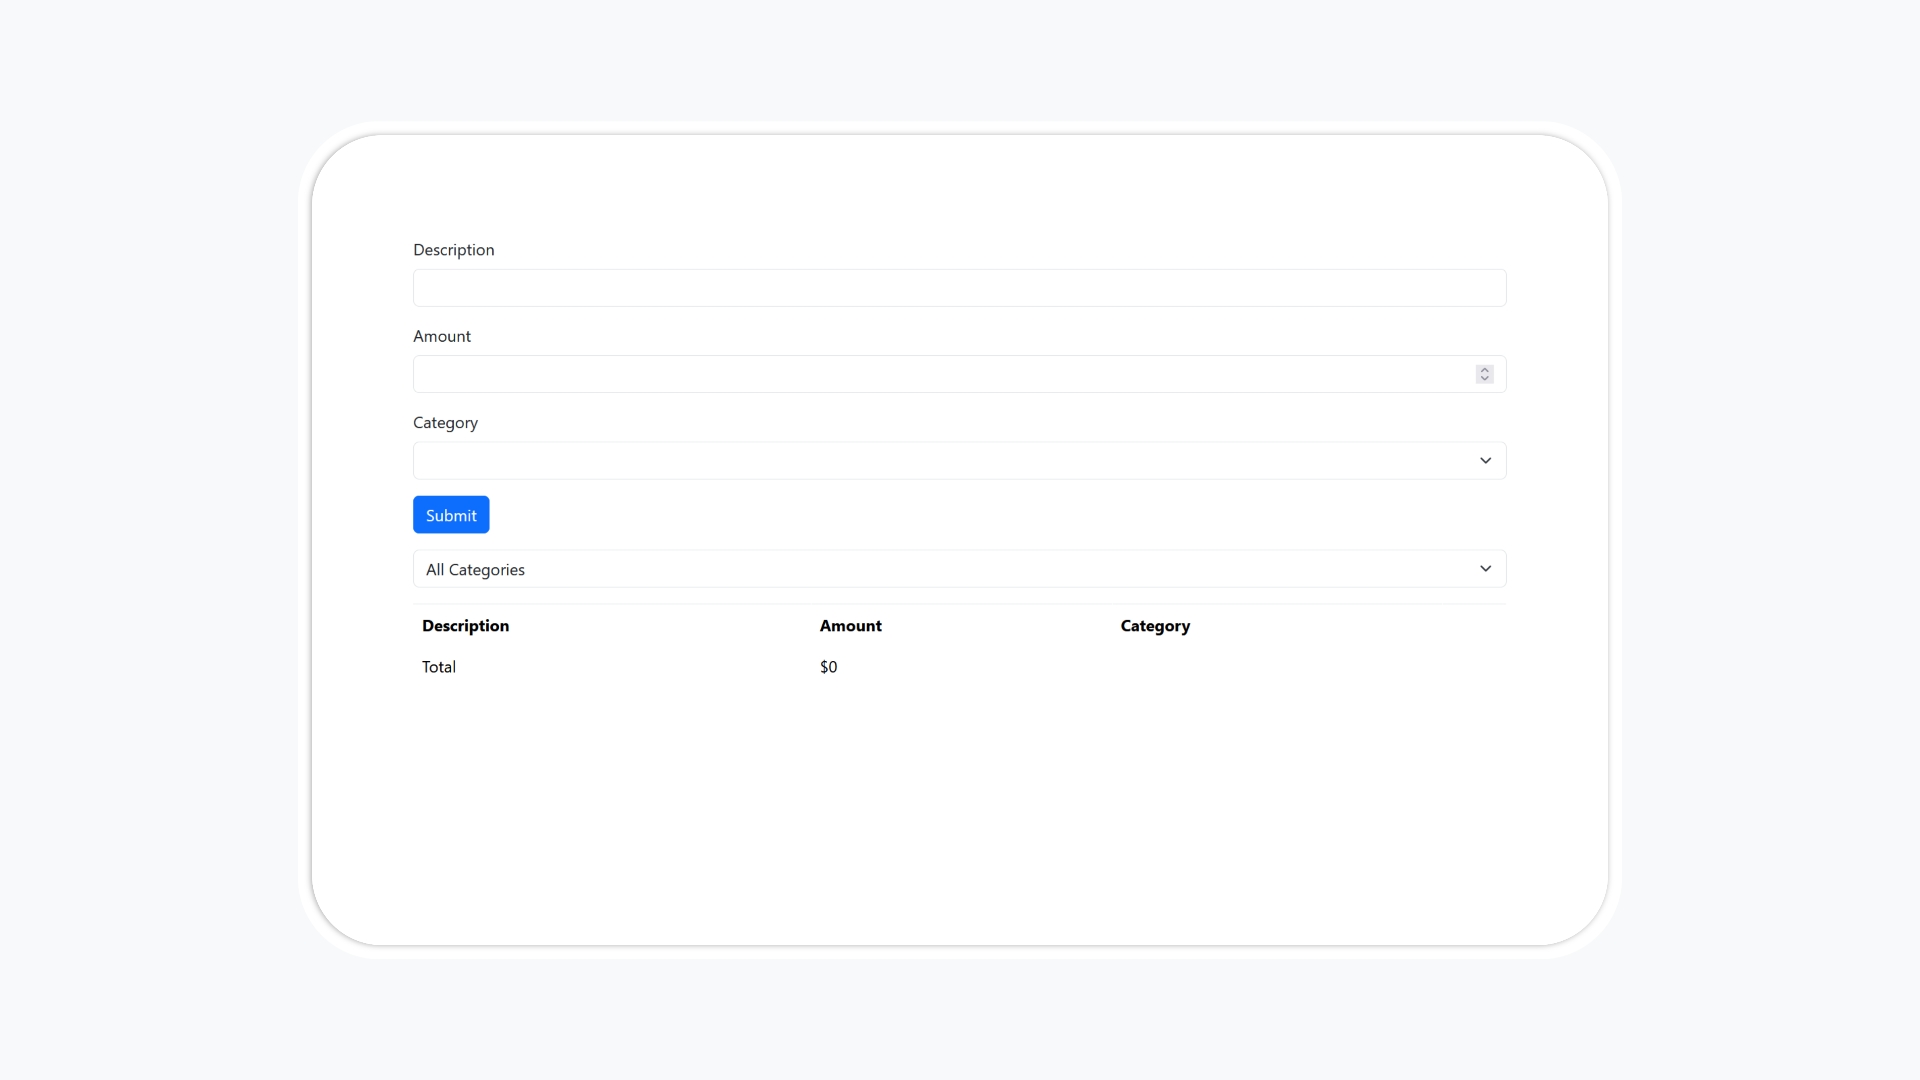The width and height of the screenshot is (1920, 1080).
Task: Click the Amount form label
Action: pos(441,336)
